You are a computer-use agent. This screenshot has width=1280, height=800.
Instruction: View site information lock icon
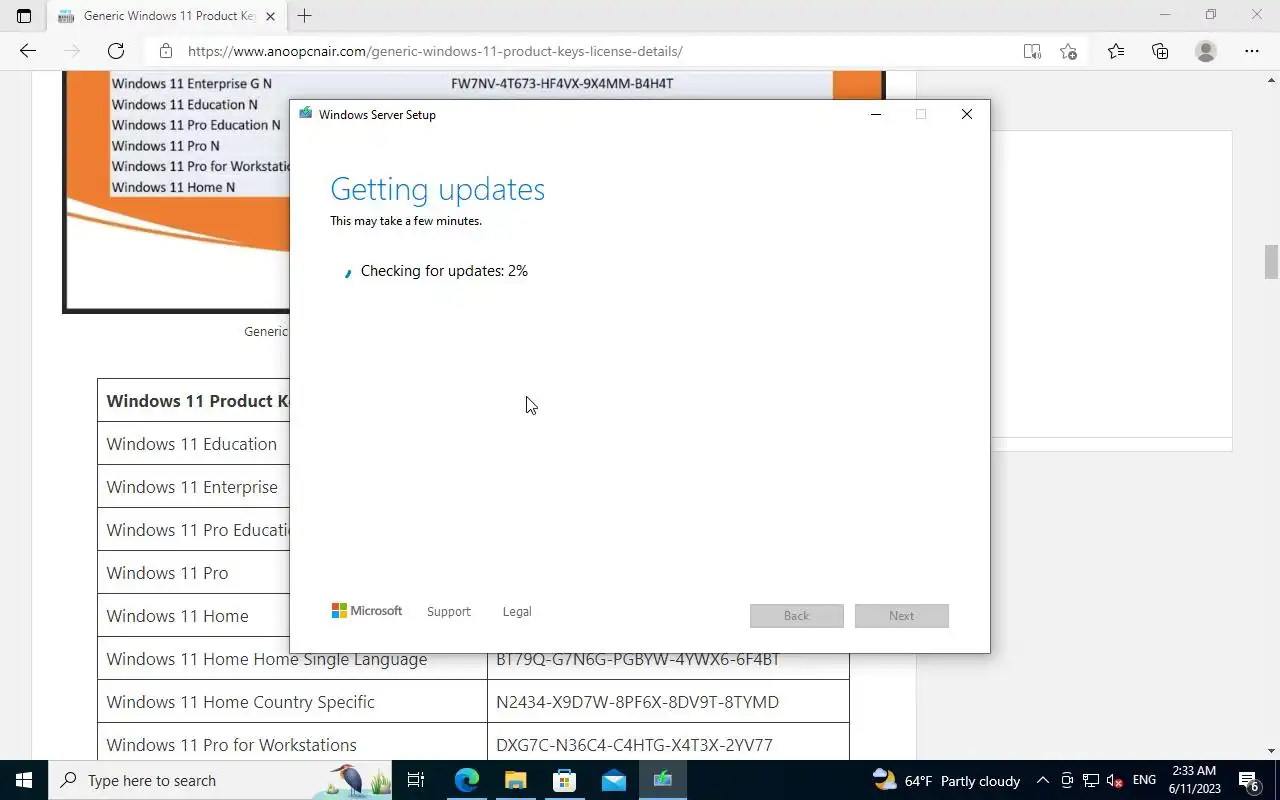(166, 51)
